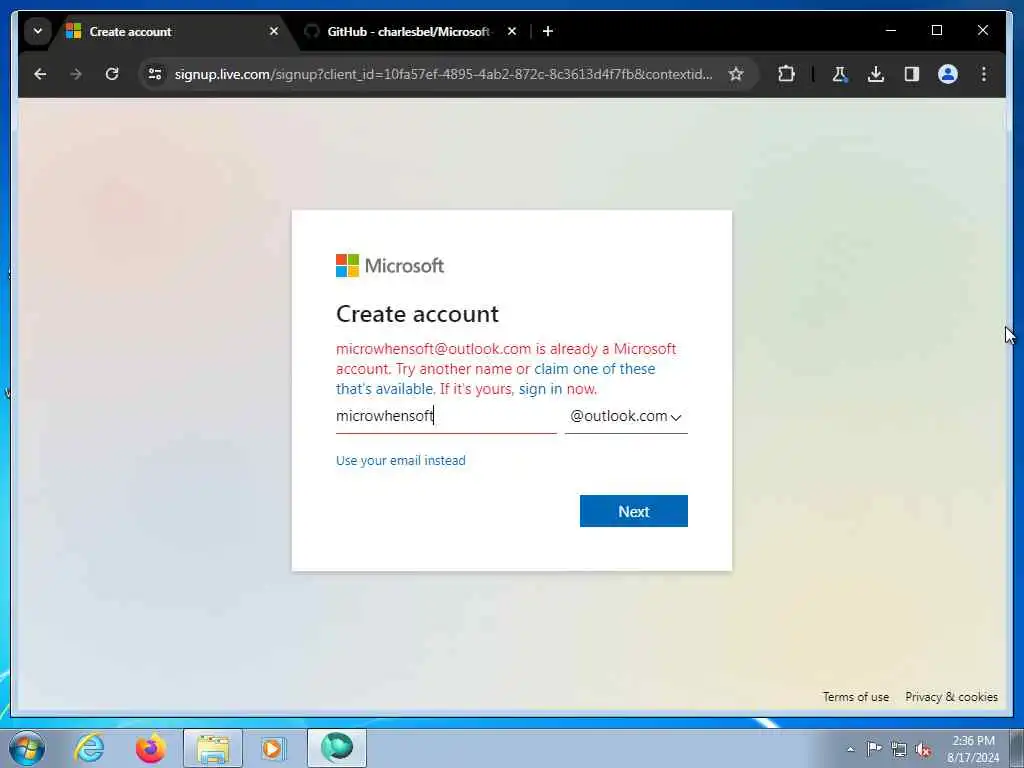
Task: Click the address bar URL
Action: click(443, 74)
